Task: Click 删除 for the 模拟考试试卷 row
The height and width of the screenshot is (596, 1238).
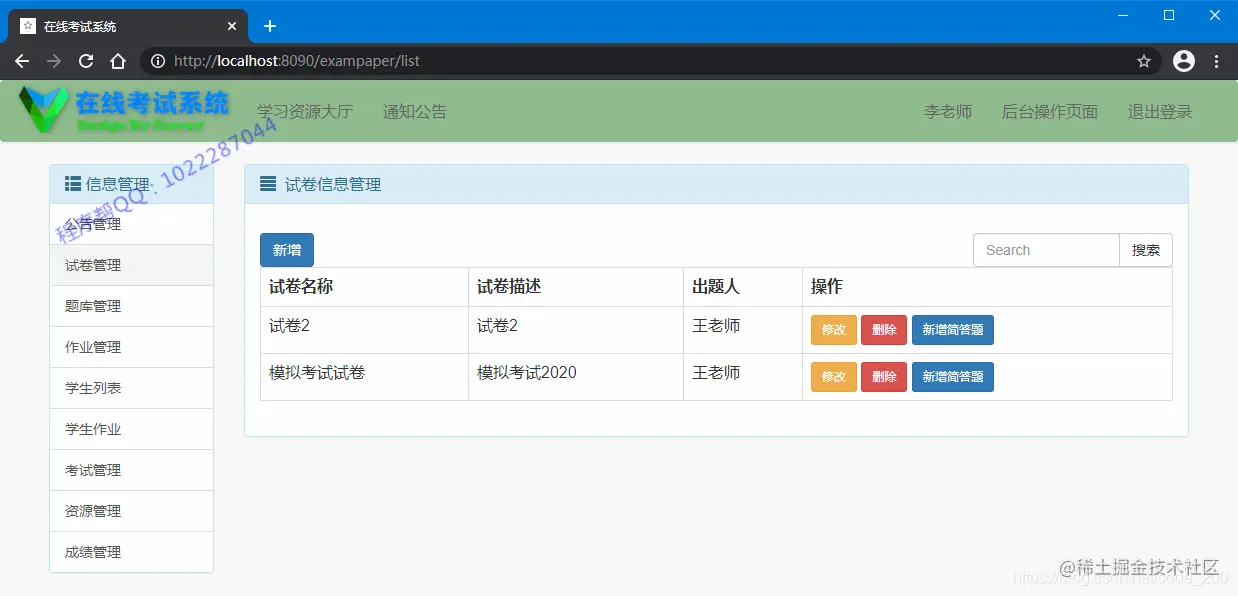Action: point(883,376)
